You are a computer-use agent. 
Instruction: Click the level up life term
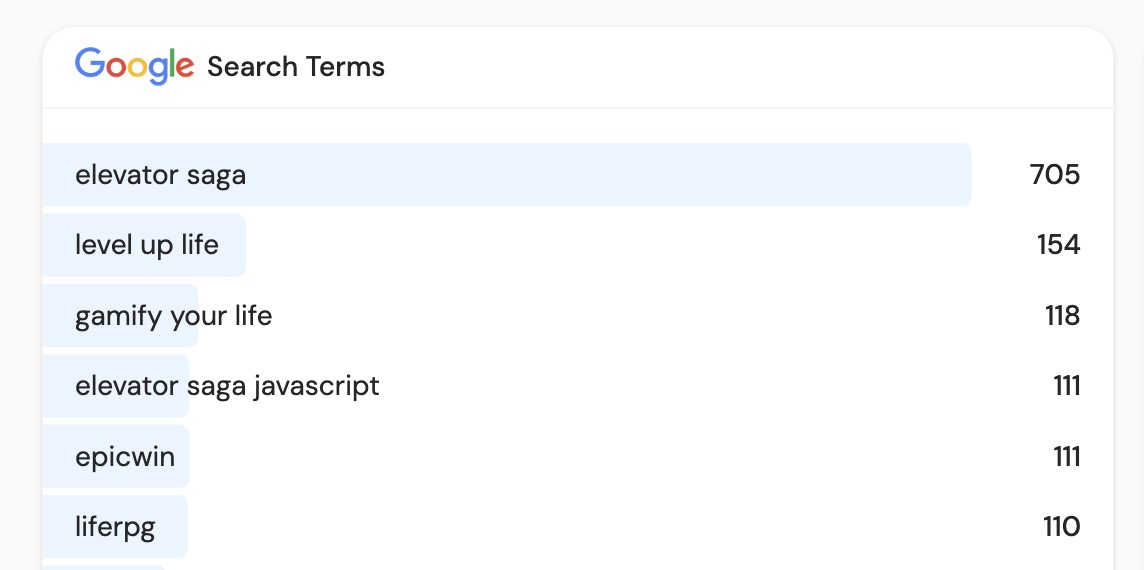pos(147,245)
